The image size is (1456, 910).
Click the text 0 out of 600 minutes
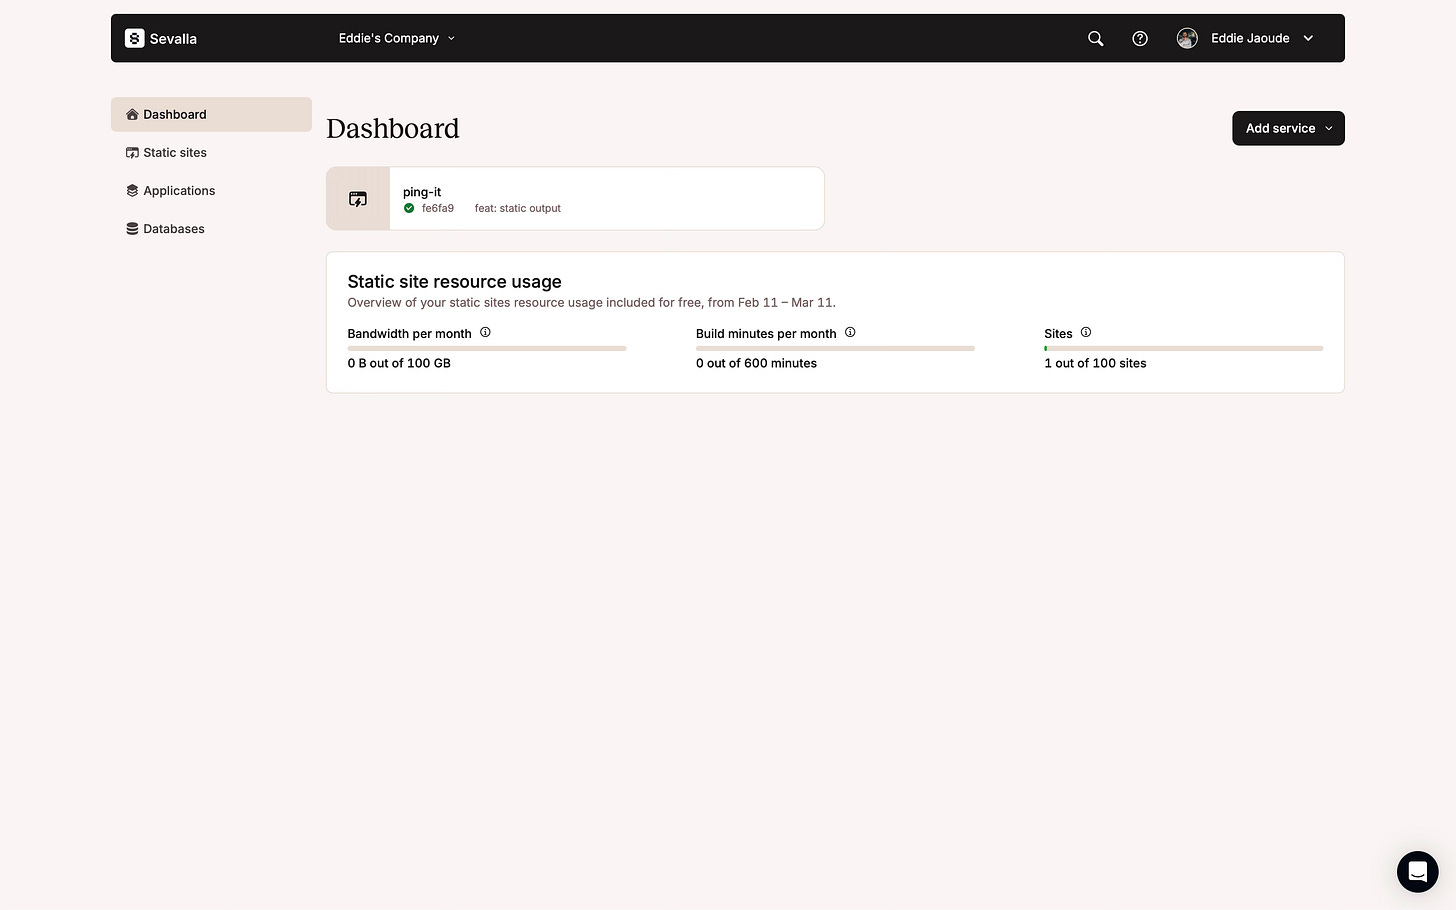pos(756,363)
